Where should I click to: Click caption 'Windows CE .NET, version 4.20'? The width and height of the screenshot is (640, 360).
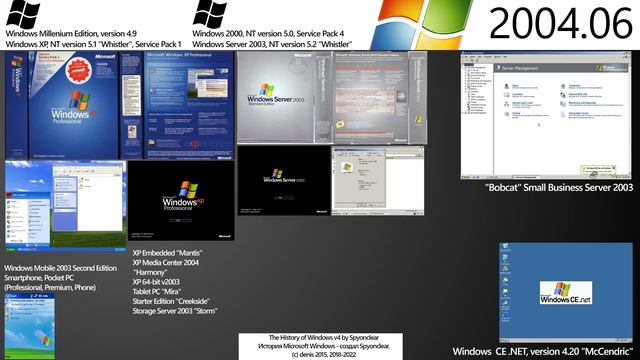543,351
